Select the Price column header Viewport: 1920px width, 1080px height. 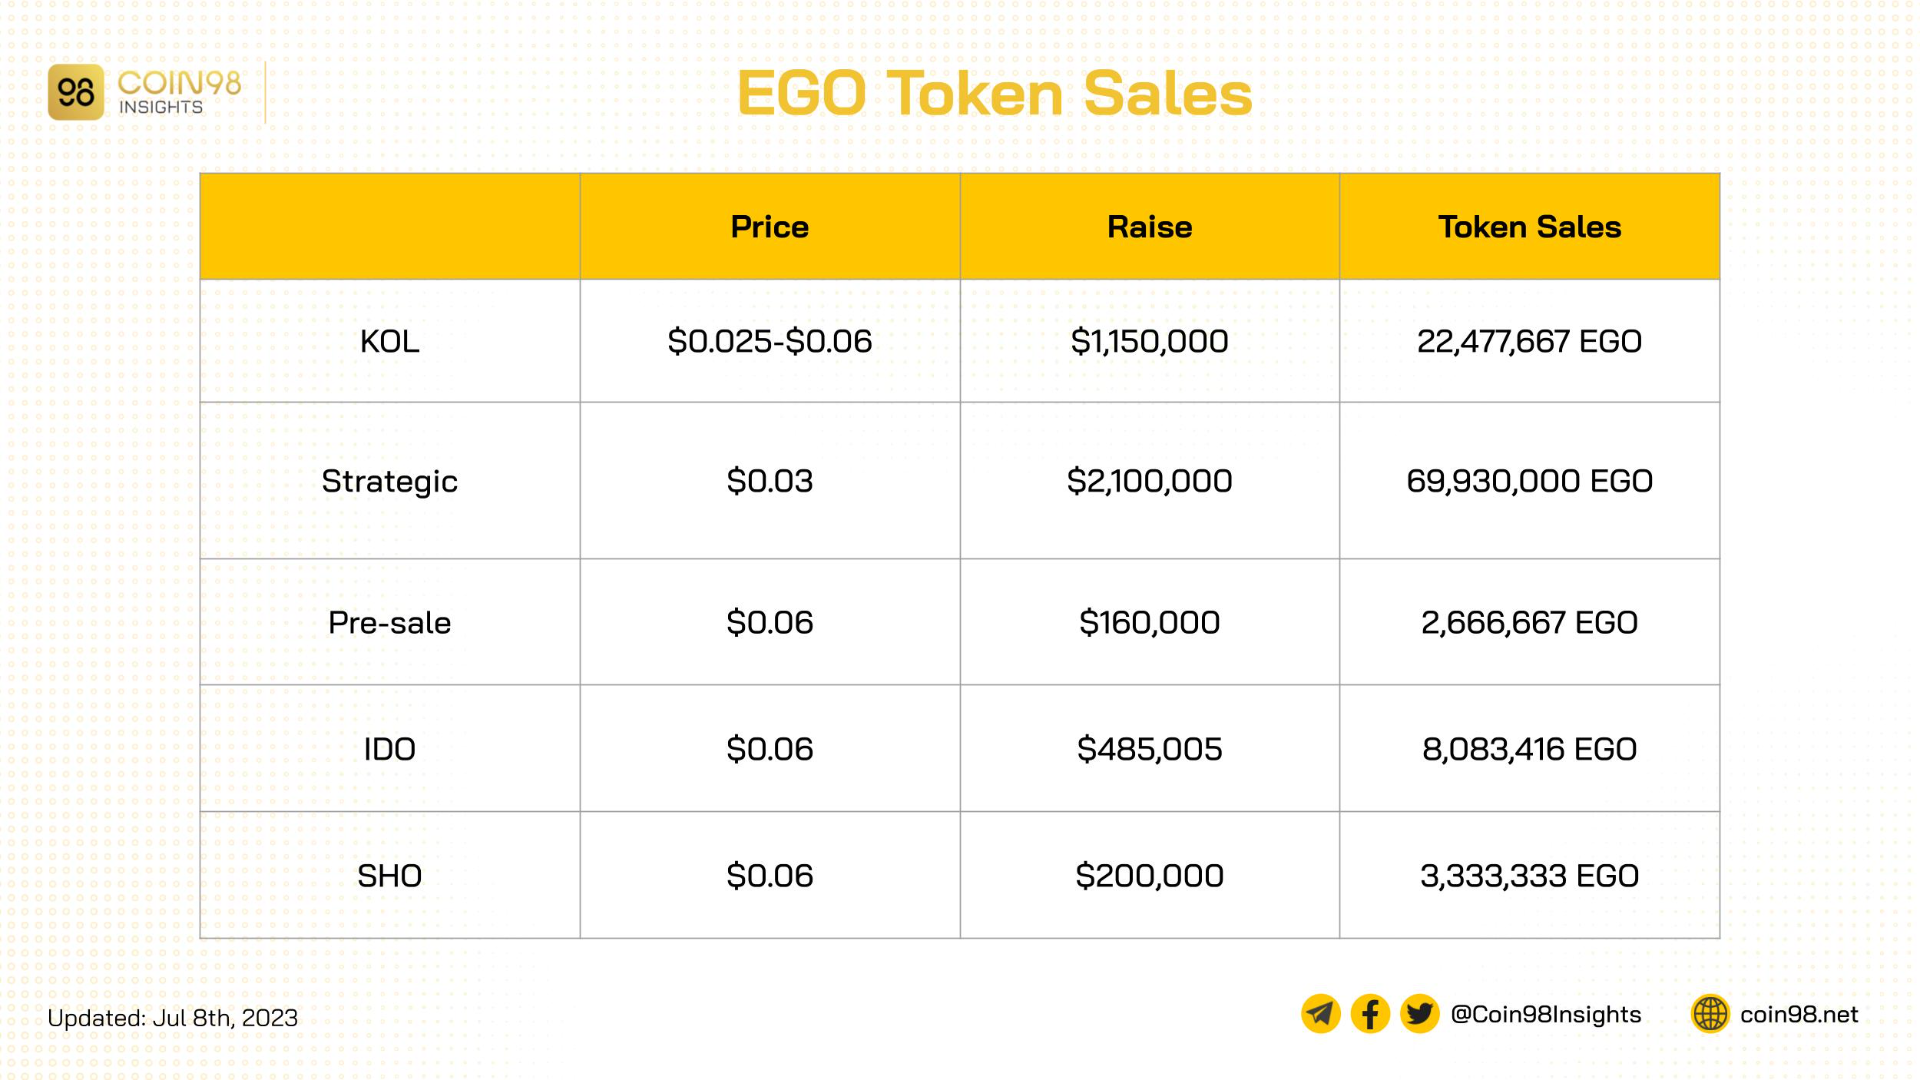(770, 227)
